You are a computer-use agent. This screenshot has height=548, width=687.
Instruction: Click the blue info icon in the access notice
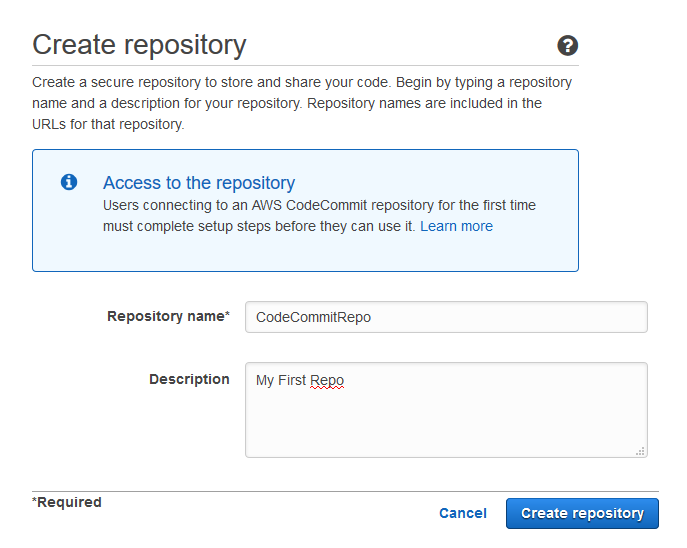point(69,182)
